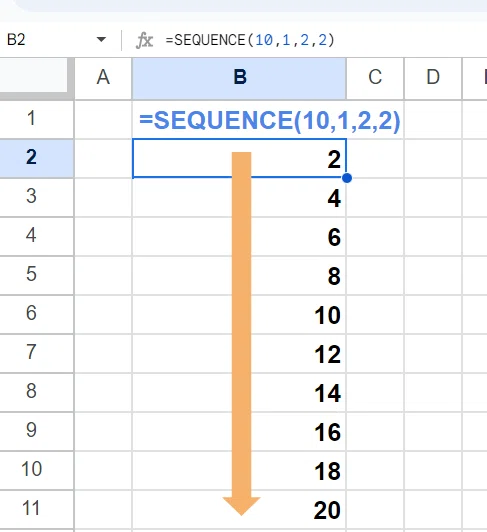Select column C header
Screen dimensions: 487x532
[x=375, y=78]
